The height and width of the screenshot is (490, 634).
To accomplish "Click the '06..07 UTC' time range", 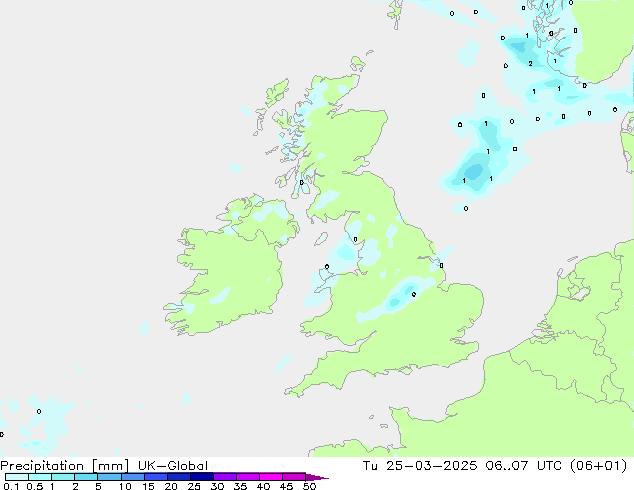I will coord(523,466).
